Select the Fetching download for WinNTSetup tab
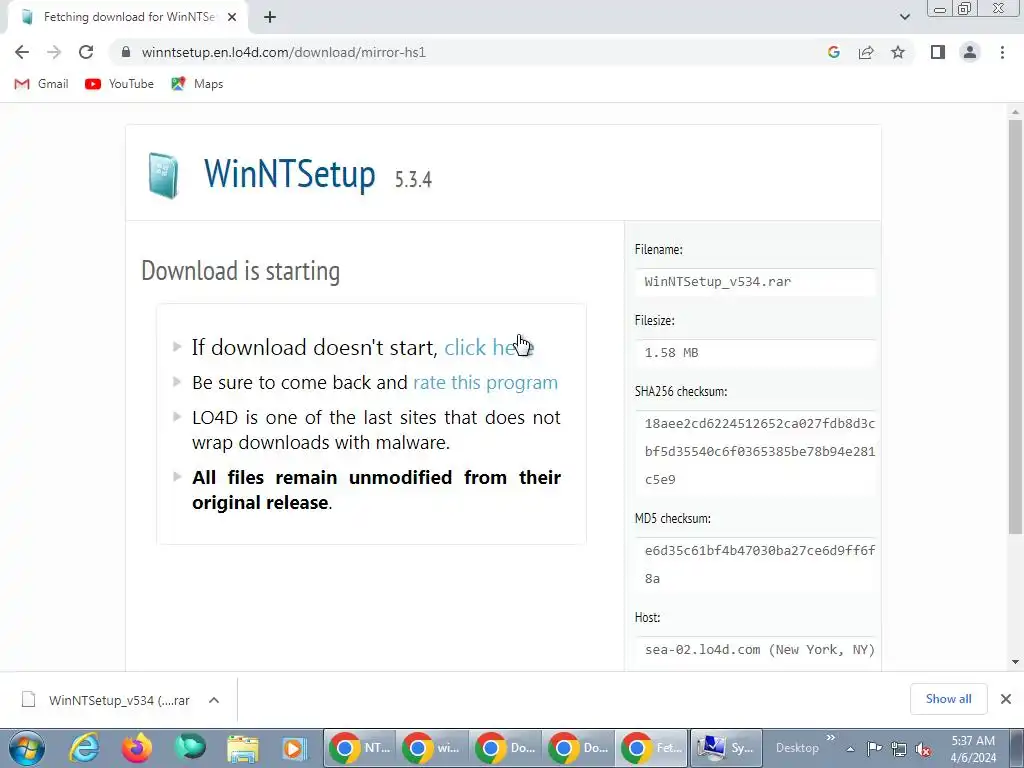1024x768 pixels. click(x=129, y=17)
